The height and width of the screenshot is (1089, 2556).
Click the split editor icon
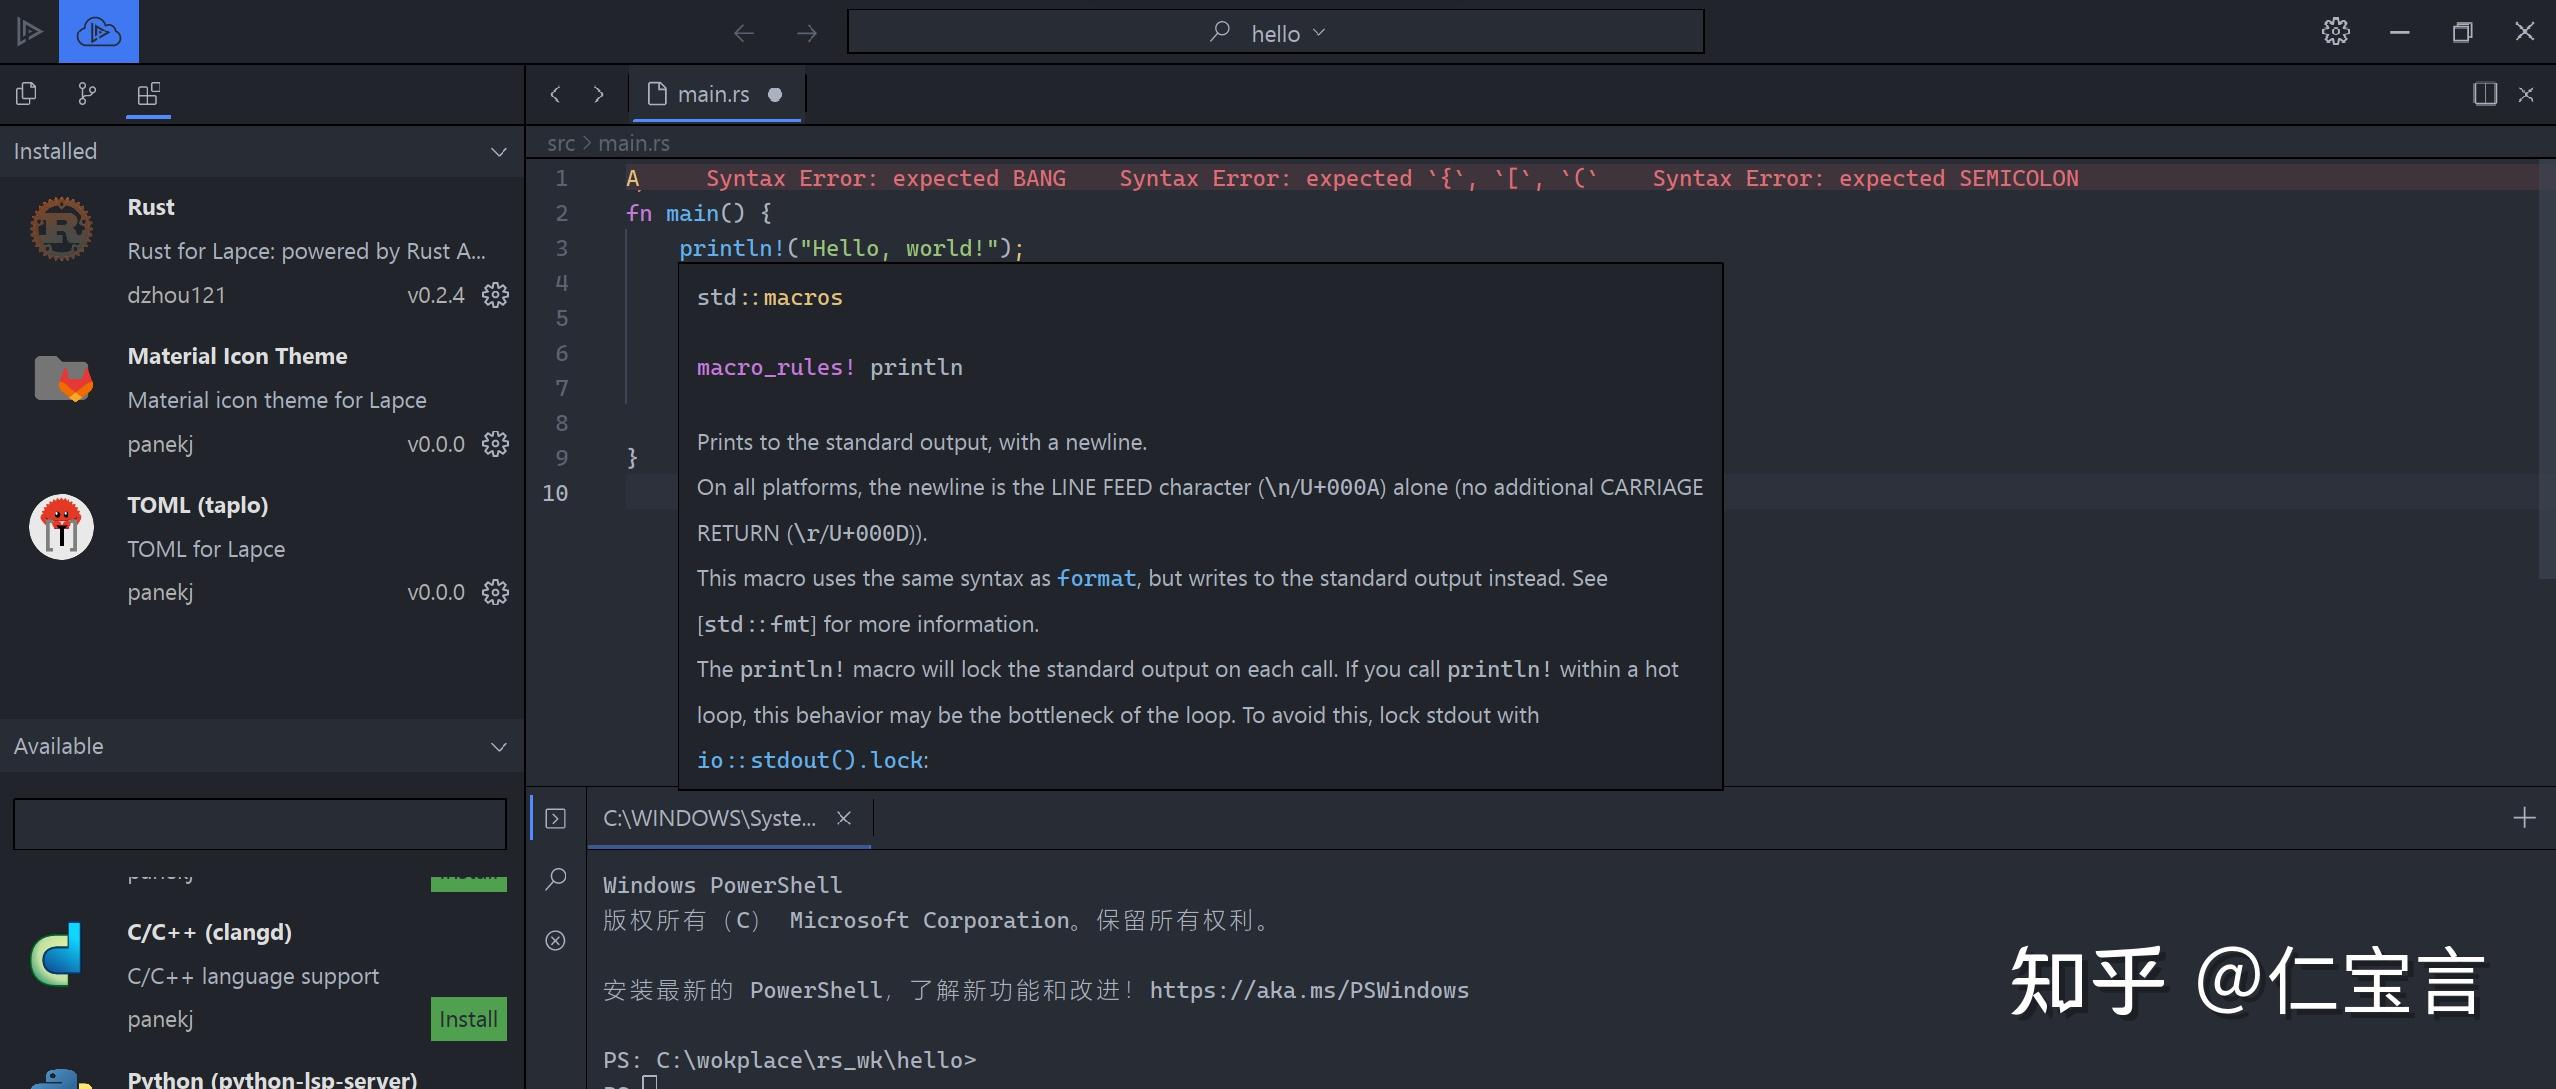click(2484, 94)
